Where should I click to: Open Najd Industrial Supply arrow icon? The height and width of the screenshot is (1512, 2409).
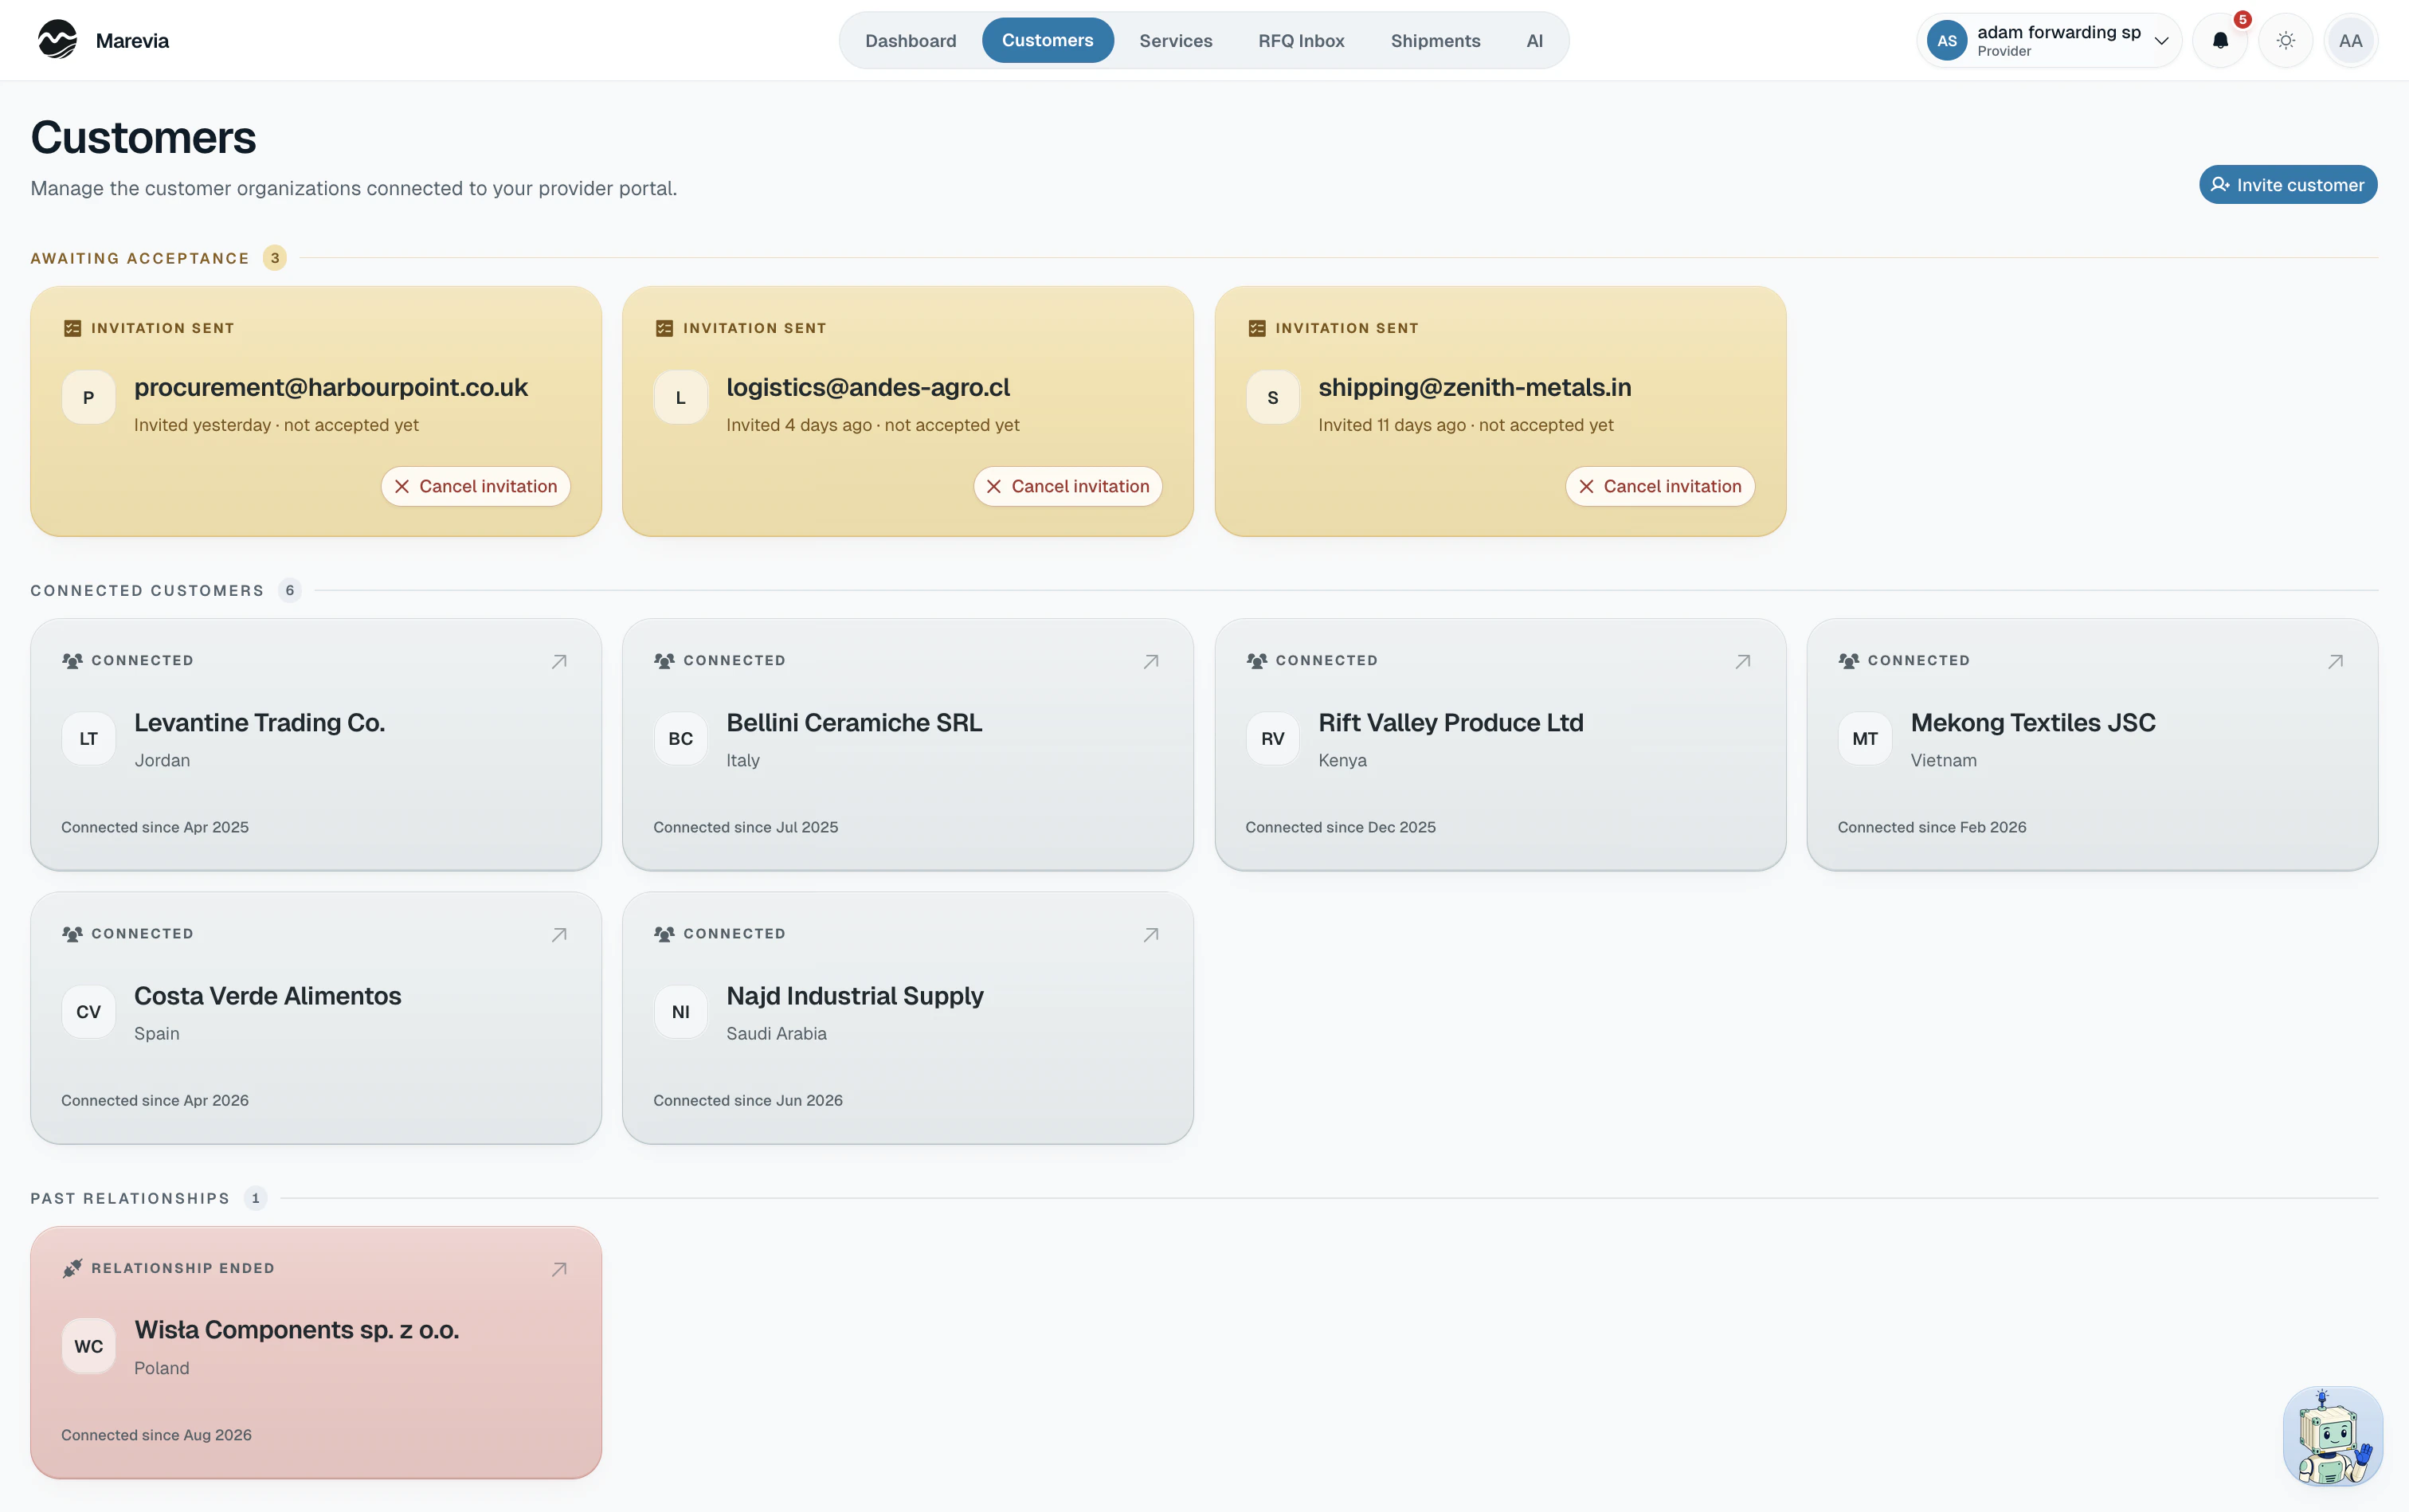pos(1152,934)
